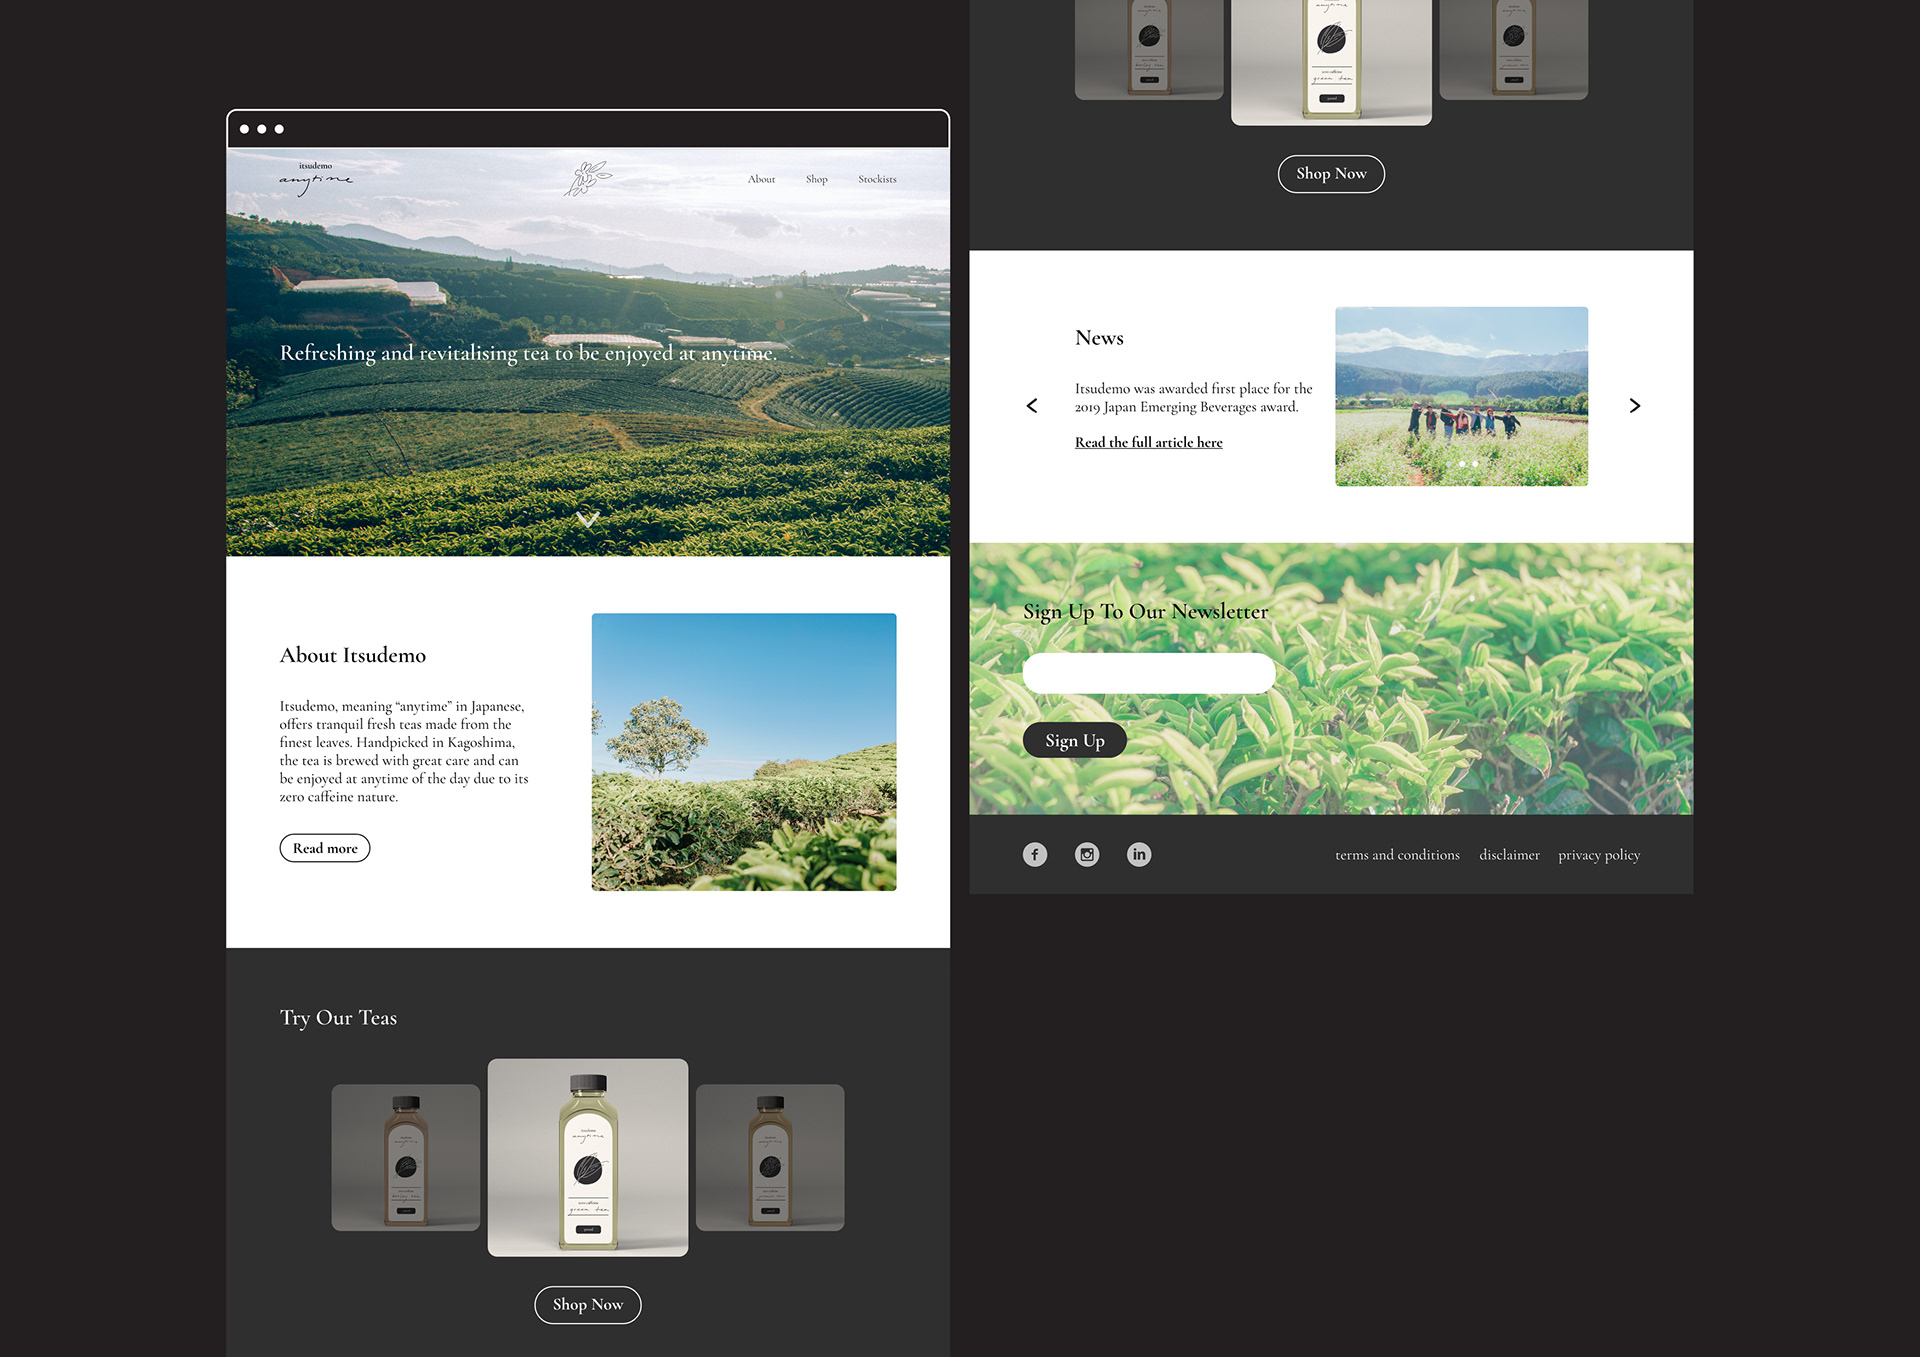Screen dimensions: 1920x1357
Task: Go to next news item arrow
Action: click(x=1634, y=405)
